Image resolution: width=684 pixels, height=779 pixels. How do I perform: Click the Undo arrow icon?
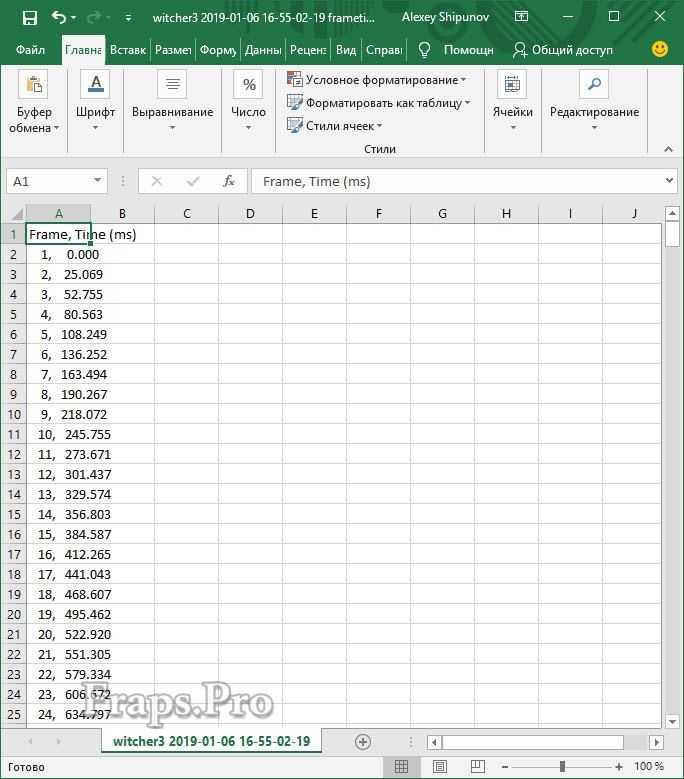58,18
